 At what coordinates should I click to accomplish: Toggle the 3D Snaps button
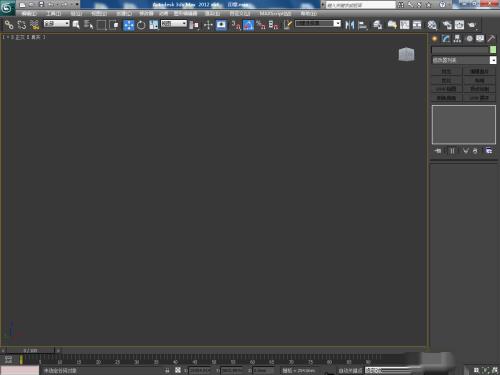(x=236, y=25)
